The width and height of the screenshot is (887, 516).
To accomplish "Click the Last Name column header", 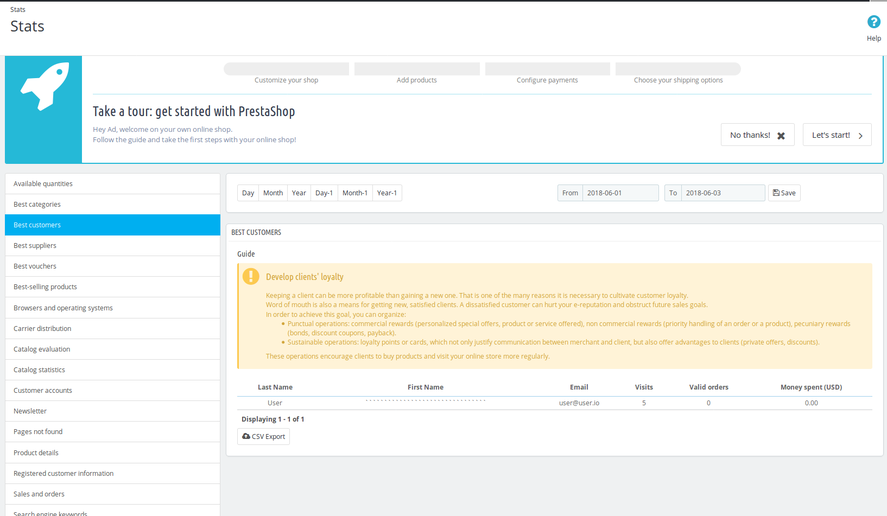I will (x=275, y=388).
